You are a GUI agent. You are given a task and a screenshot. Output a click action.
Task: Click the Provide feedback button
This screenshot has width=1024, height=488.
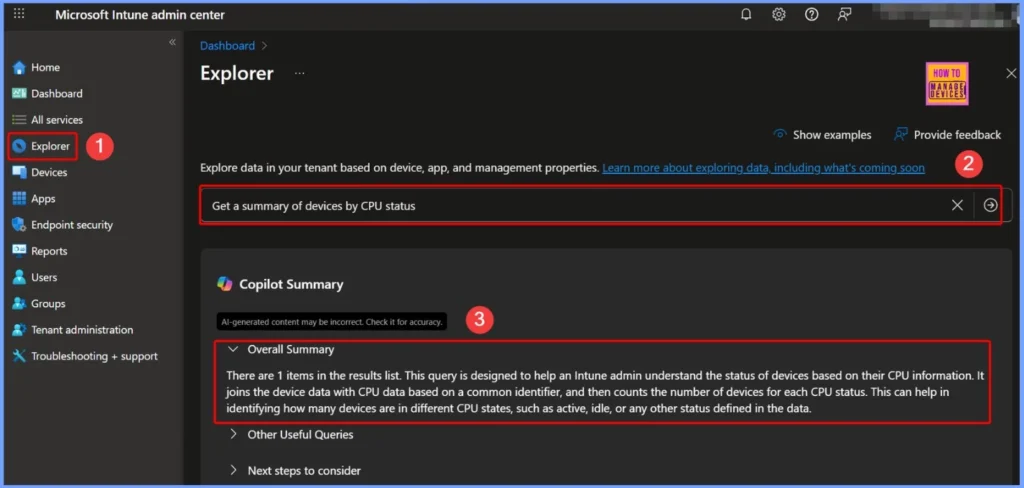(x=947, y=135)
